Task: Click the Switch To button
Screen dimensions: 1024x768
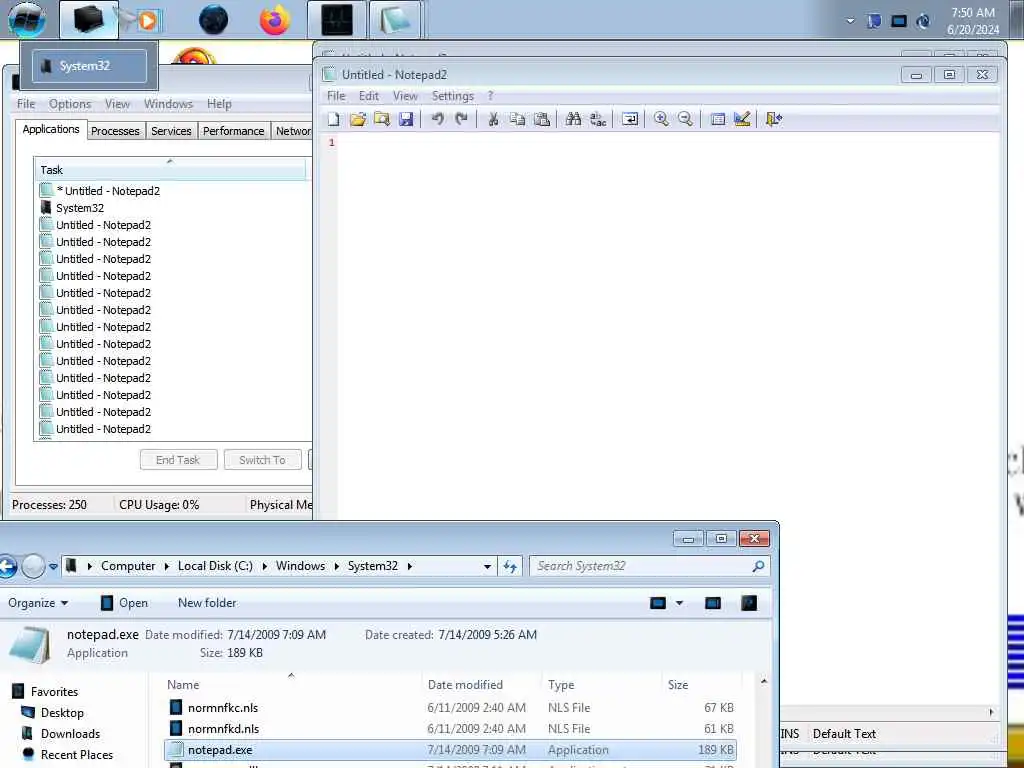Action: pos(263,460)
